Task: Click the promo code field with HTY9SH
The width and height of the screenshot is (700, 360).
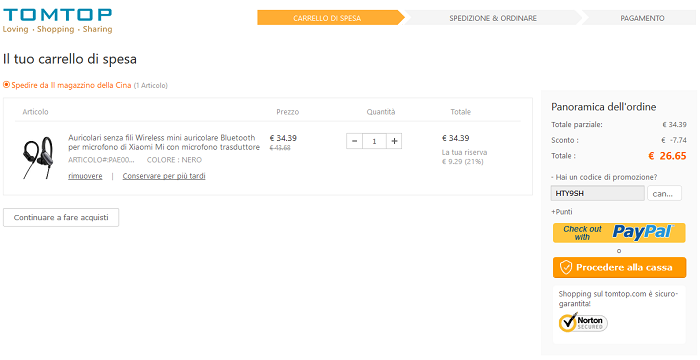Action: pyautogui.click(x=598, y=193)
